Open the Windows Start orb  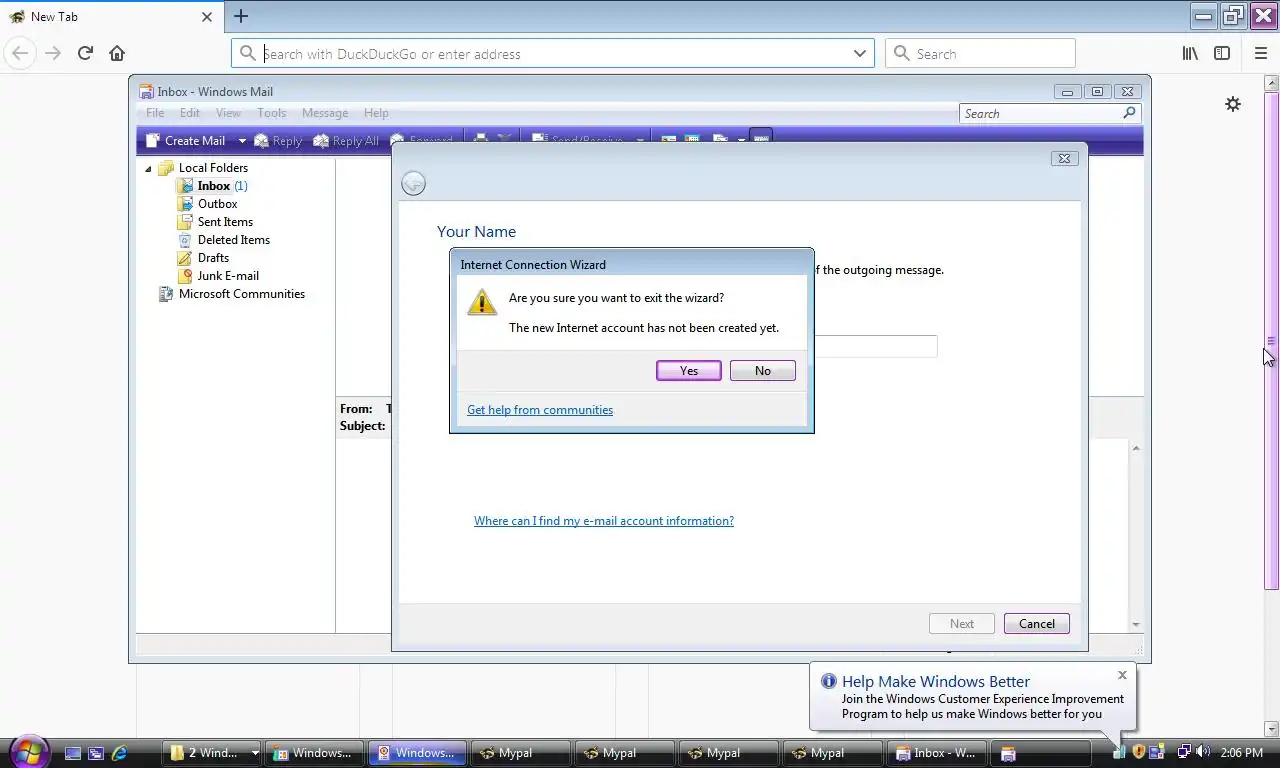point(28,751)
